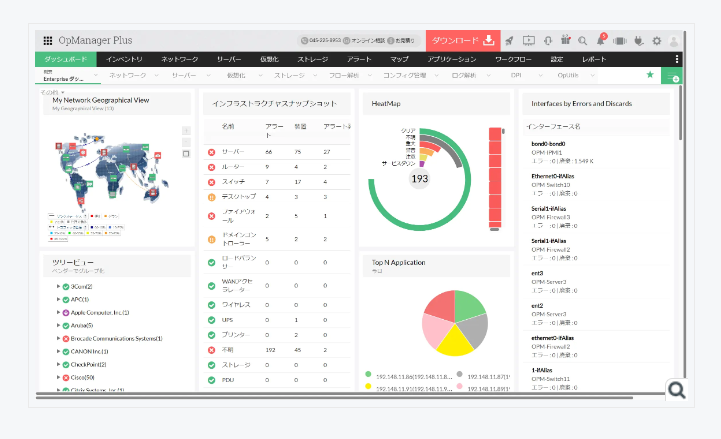Image resolution: width=721 pixels, height=439 pixels.
Task: Zoom out on the geographical map
Action: [x=186, y=142]
